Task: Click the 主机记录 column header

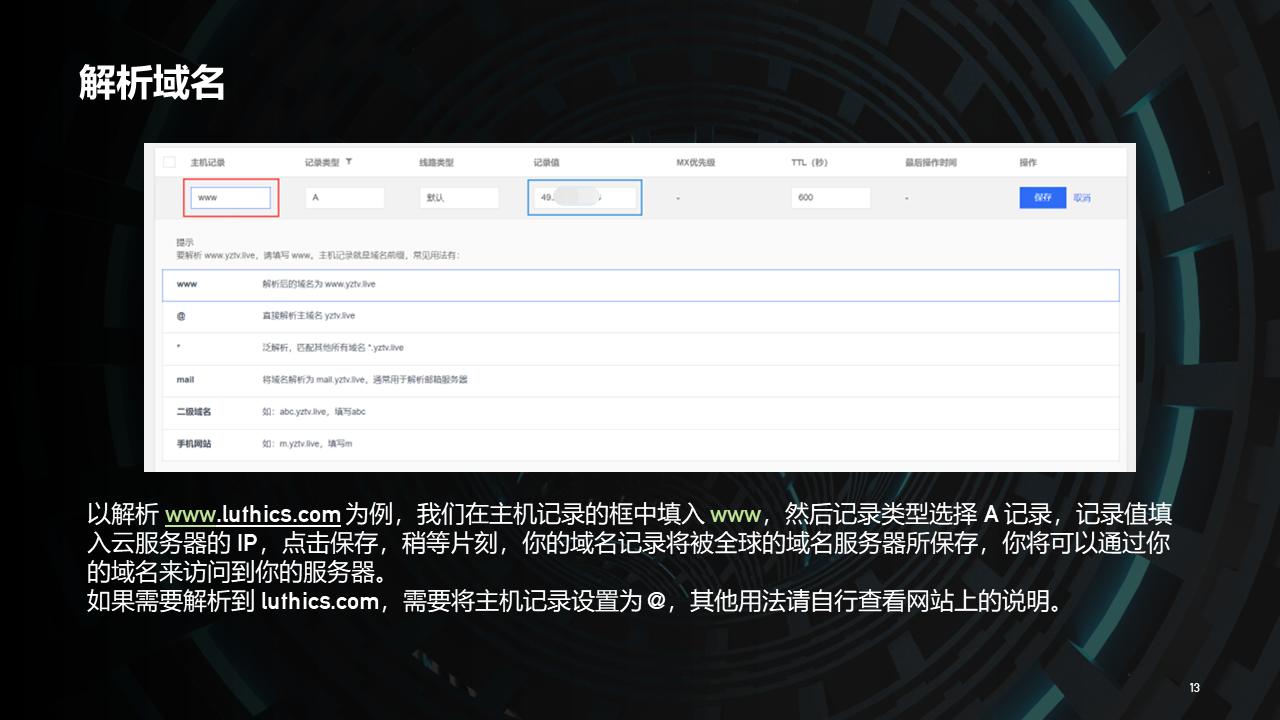Action: point(208,162)
